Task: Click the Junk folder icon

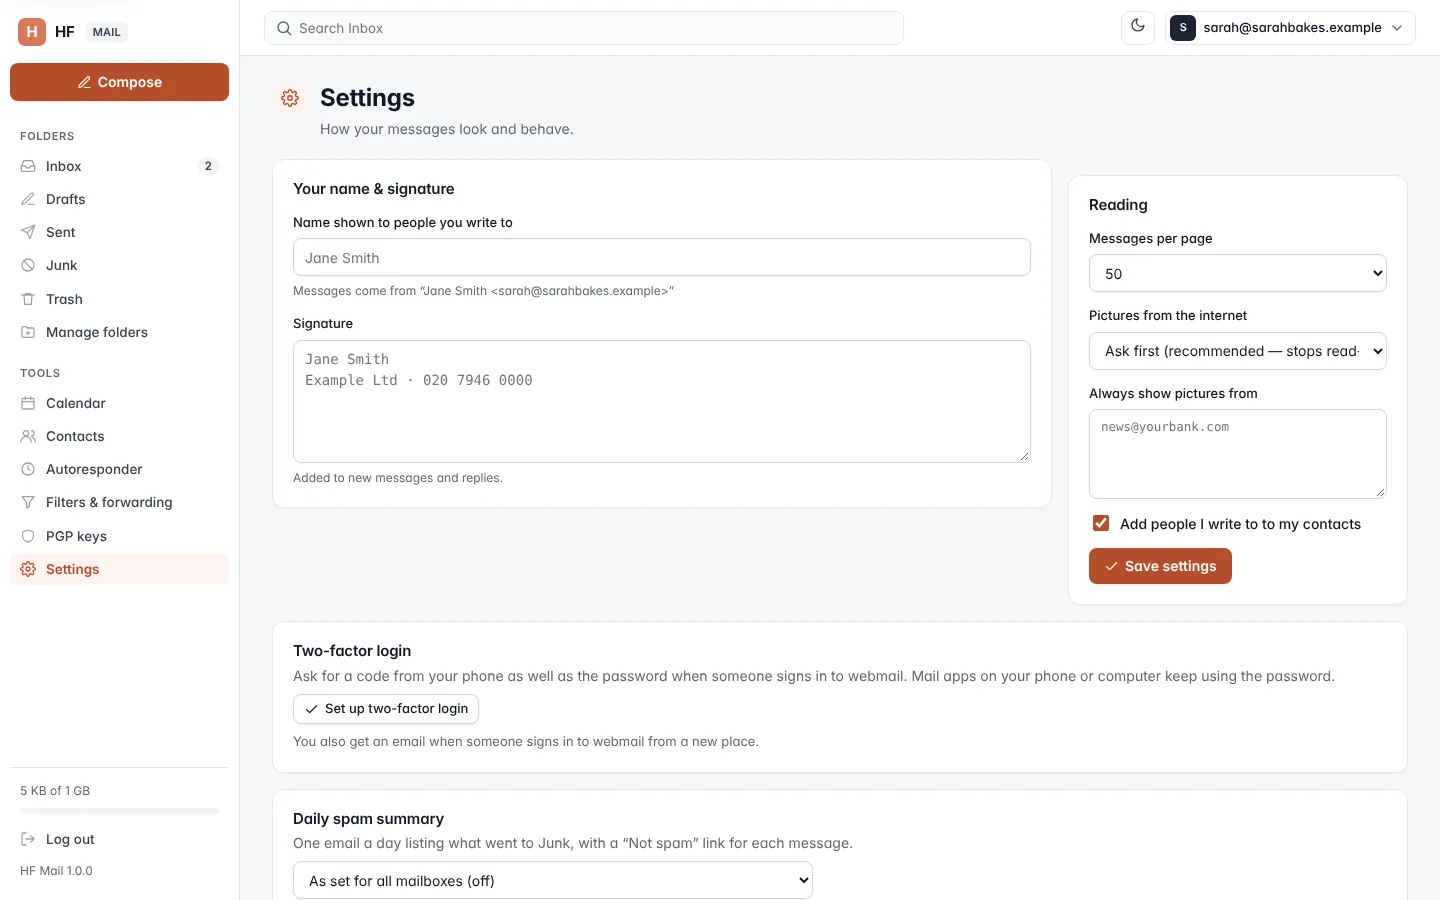Action: click(x=28, y=265)
